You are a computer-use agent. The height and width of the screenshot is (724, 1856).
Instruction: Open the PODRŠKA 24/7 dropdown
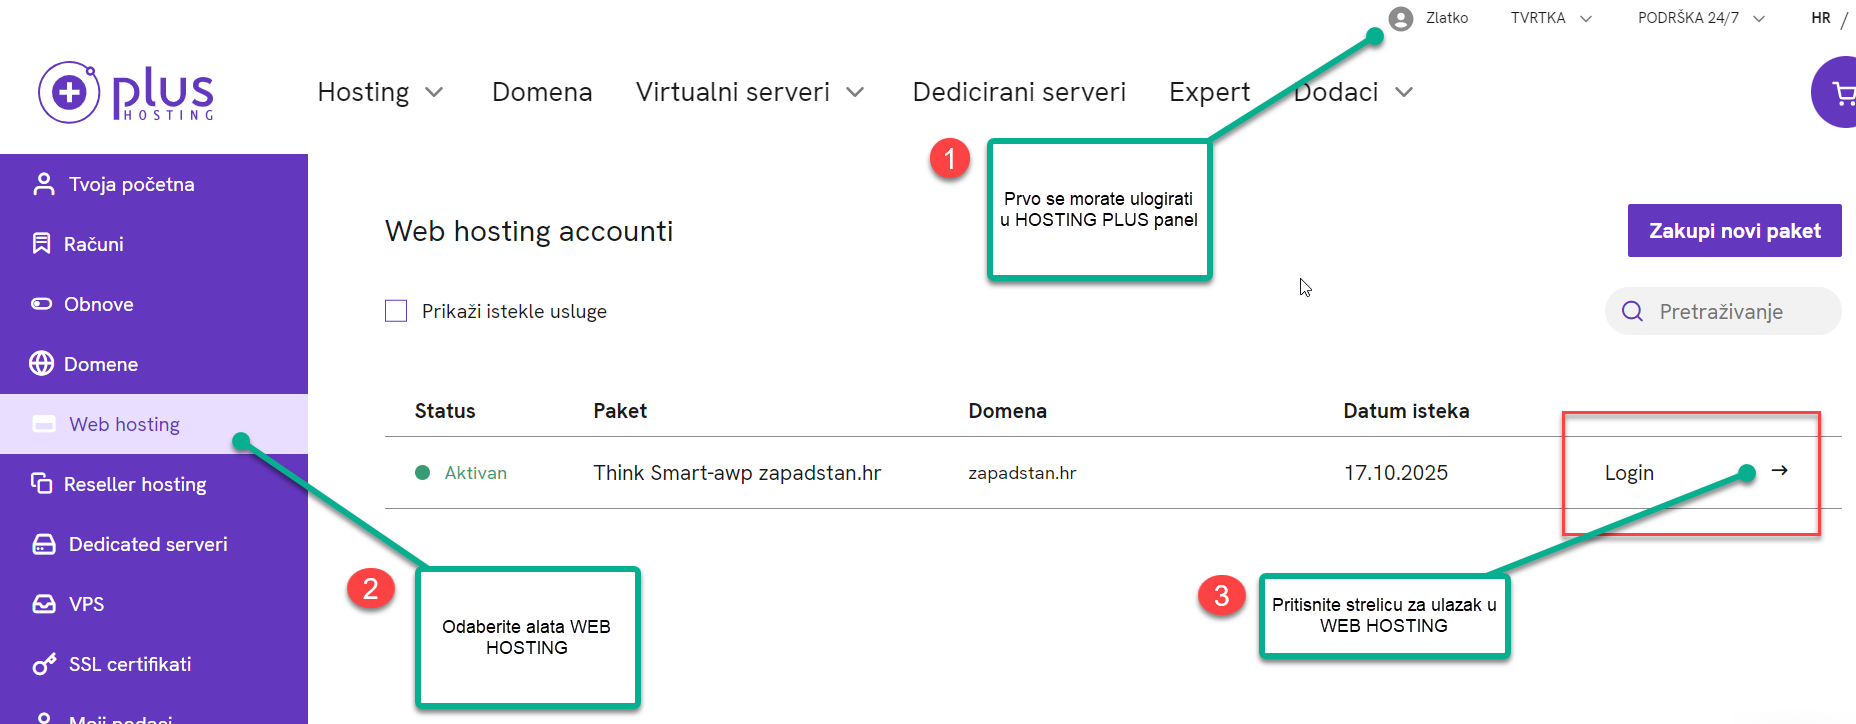tap(1701, 18)
